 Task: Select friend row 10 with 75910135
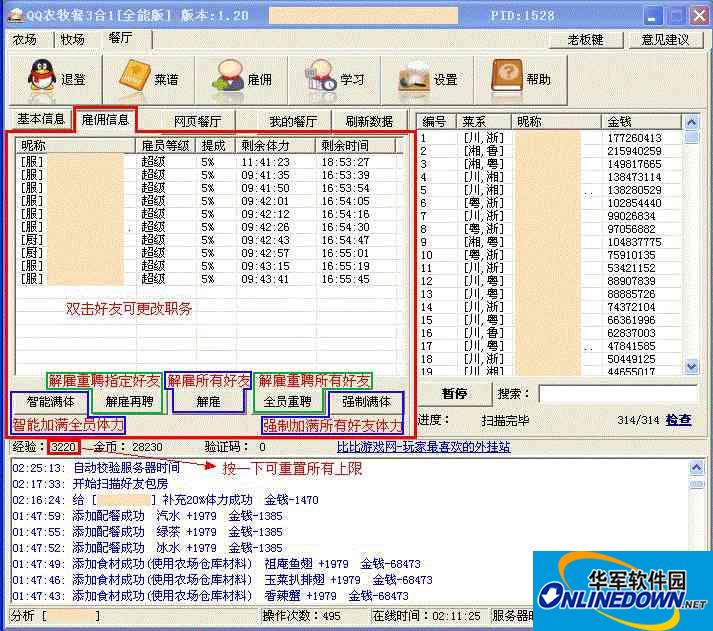point(550,255)
